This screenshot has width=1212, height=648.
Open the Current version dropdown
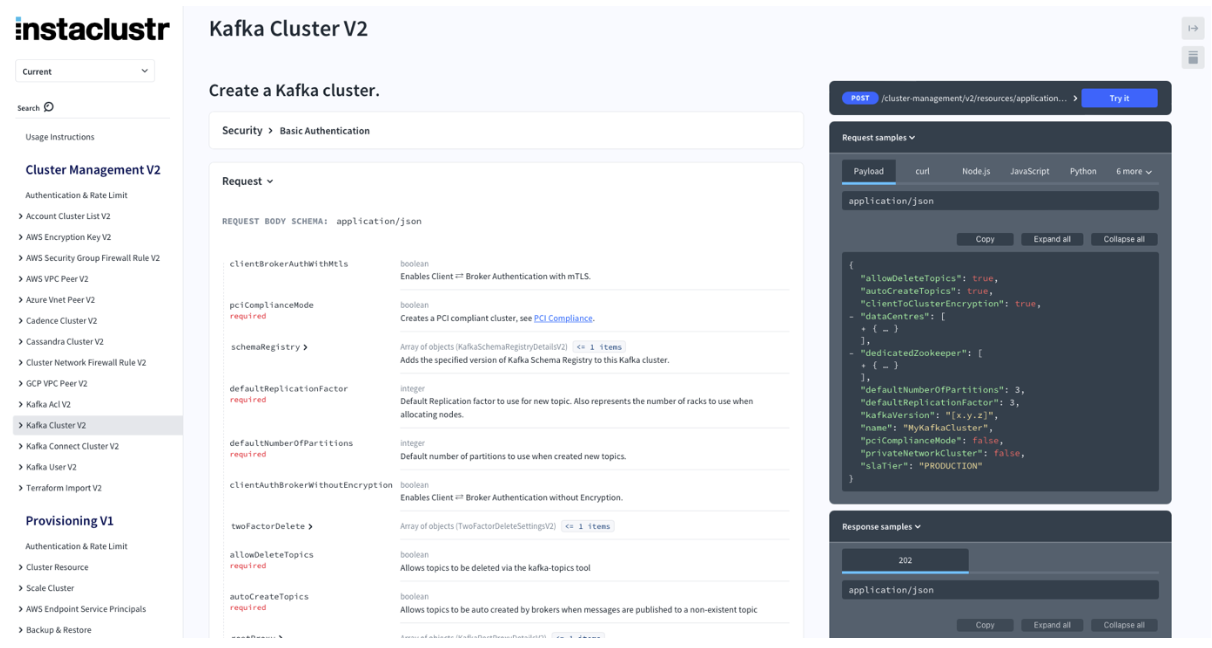(x=85, y=71)
